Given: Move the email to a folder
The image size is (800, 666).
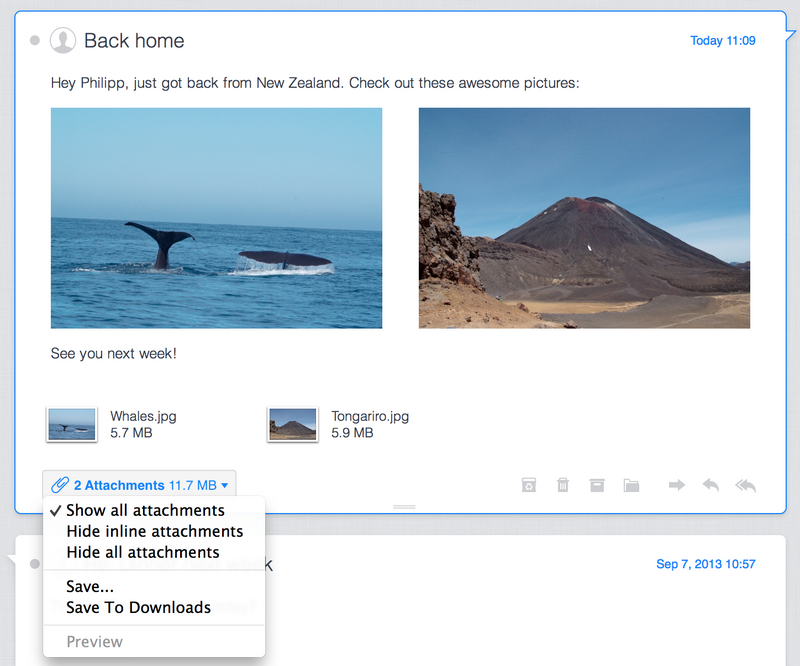Looking at the screenshot, I should [x=631, y=485].
